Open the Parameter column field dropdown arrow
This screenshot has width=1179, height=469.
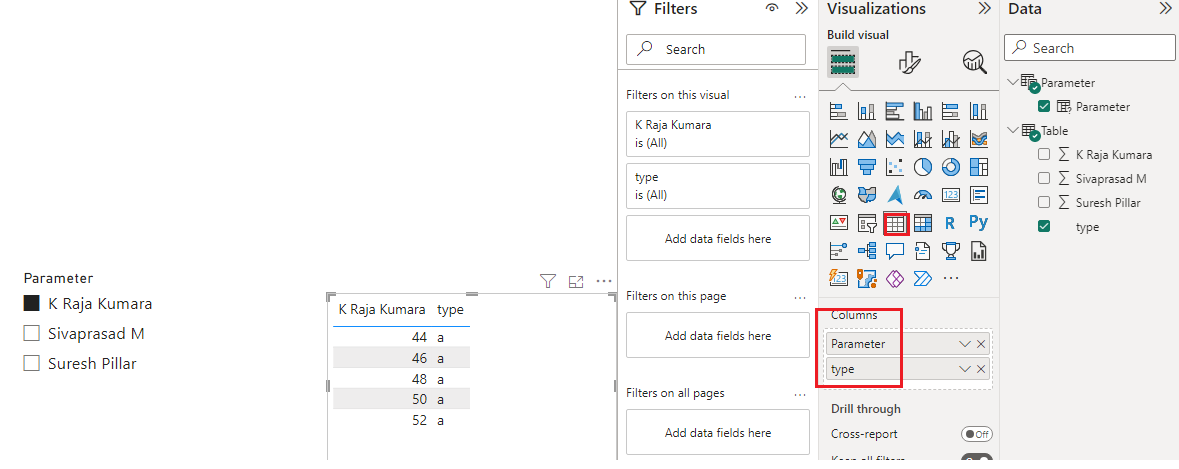pyautogui.click(x=965, y=344)
